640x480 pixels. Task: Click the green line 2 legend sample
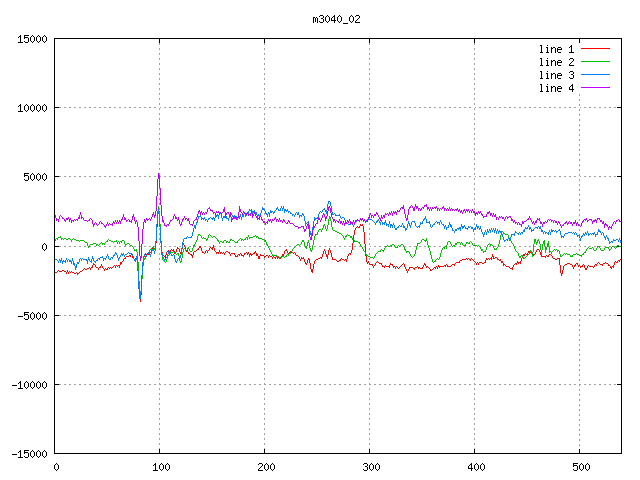click(x=595, y=62)
